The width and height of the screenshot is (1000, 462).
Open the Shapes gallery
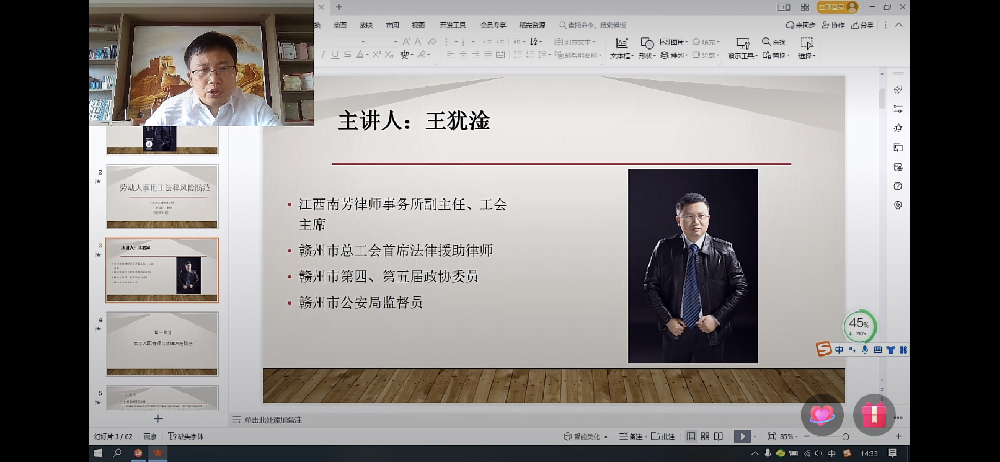point(647,48)
